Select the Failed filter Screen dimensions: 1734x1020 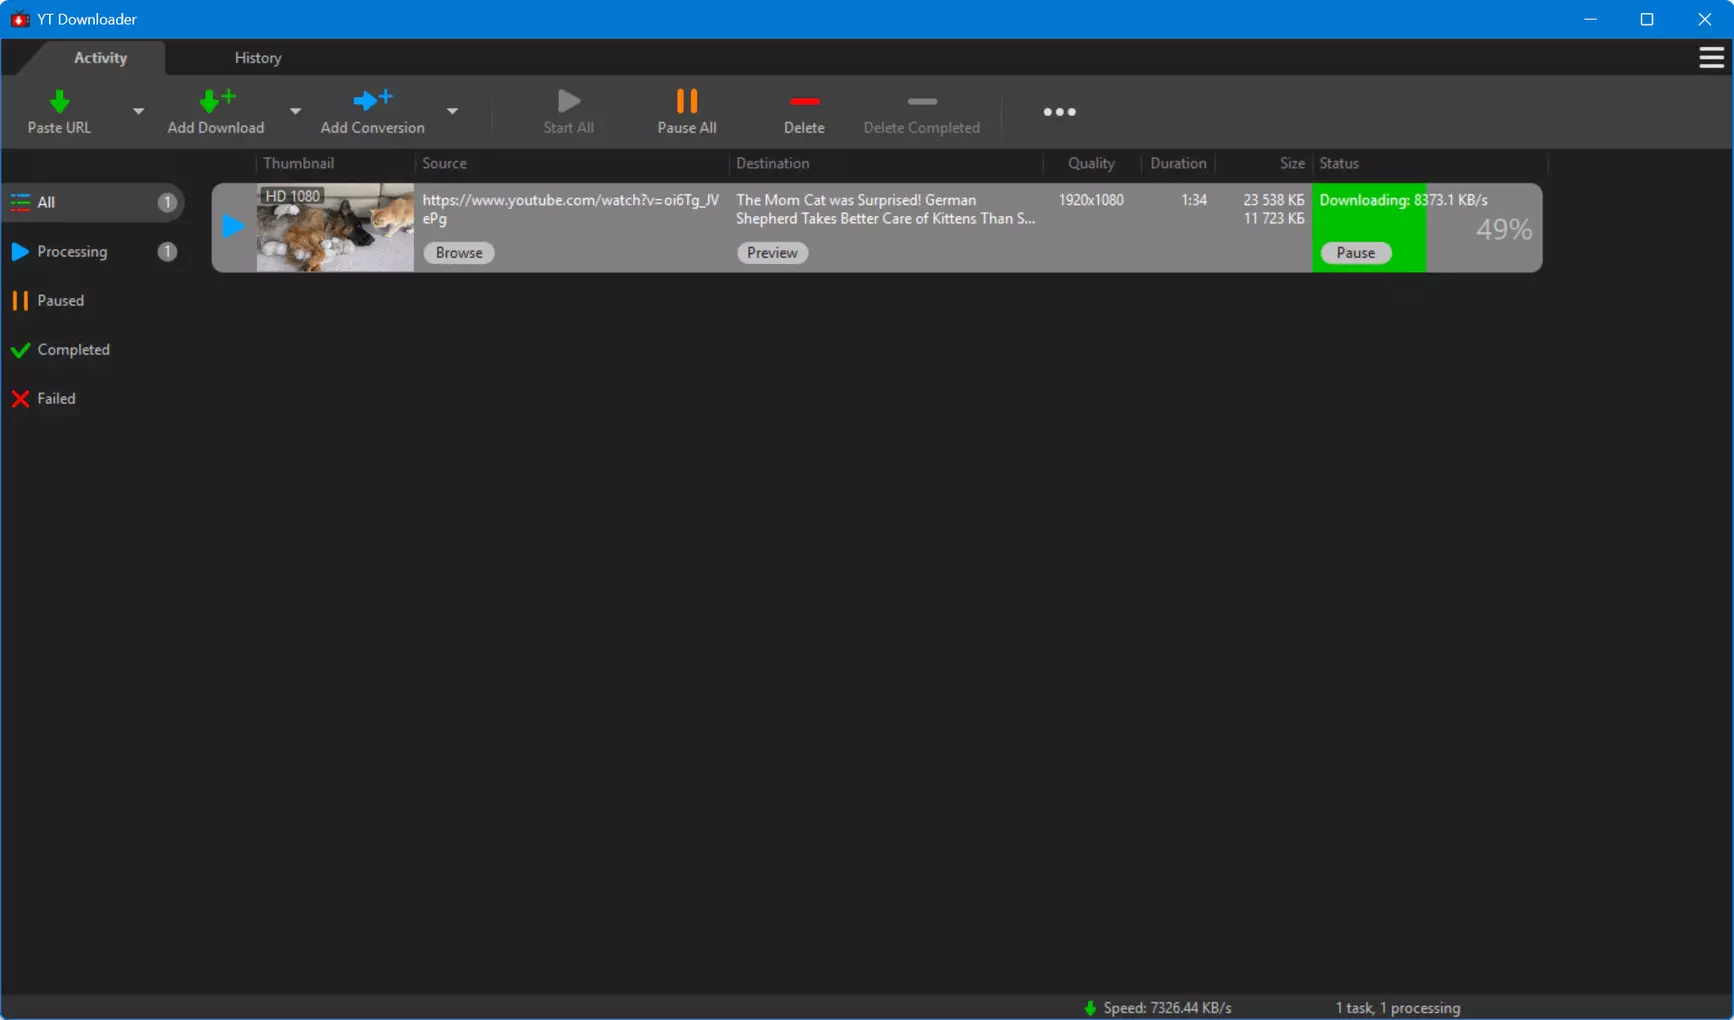click(93, 398)
